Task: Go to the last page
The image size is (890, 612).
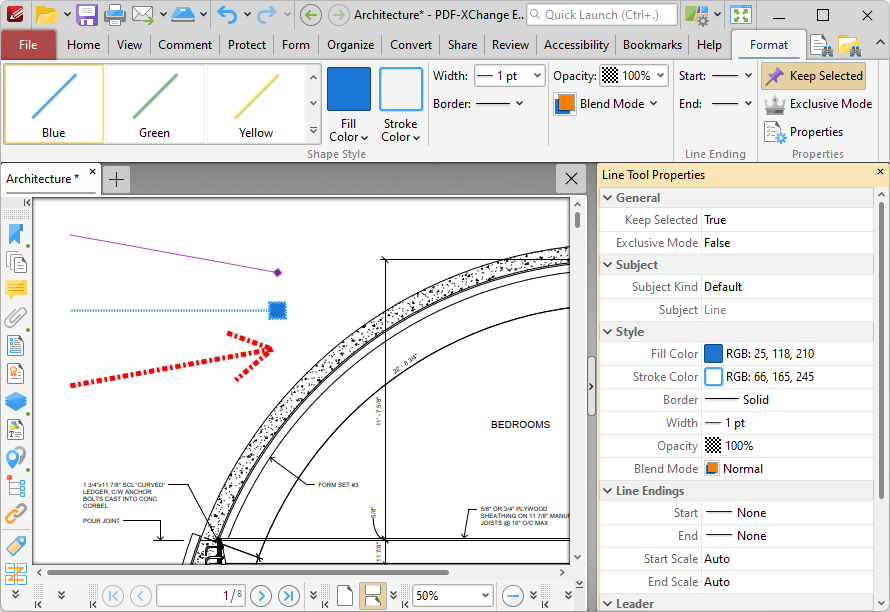Action: coord(289,596)
